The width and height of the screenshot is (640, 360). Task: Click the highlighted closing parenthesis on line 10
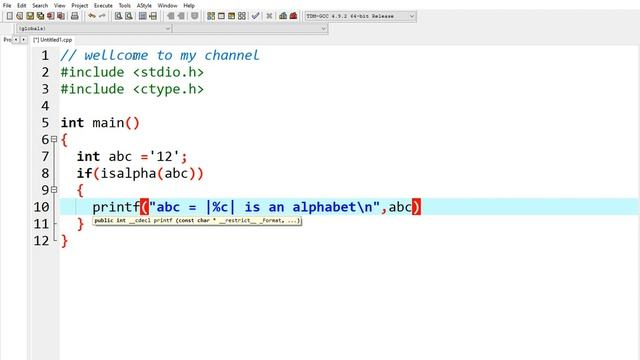coord(416,207)
